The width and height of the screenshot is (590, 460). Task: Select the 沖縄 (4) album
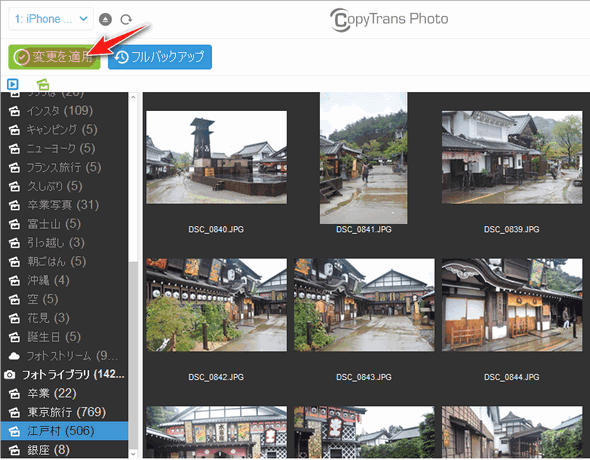click(64, 280)
